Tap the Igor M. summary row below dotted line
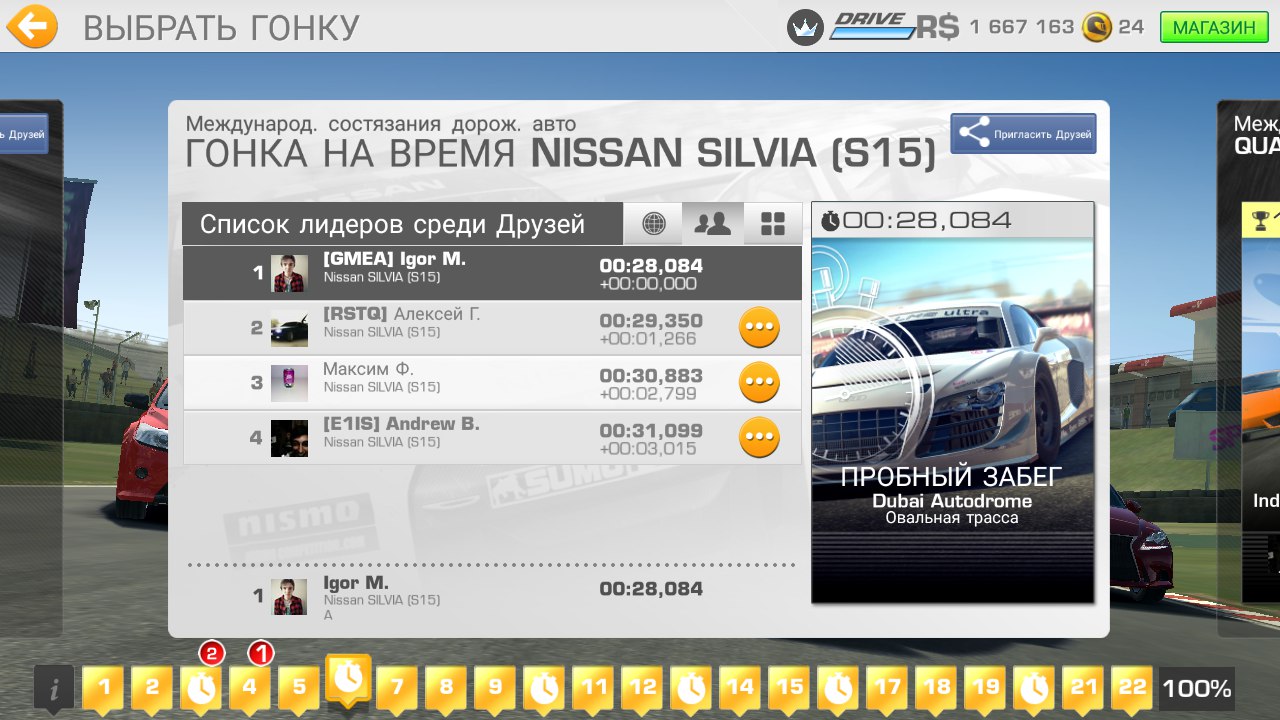Viewport: 1280px width, 720px height. [x=492, y=598]
